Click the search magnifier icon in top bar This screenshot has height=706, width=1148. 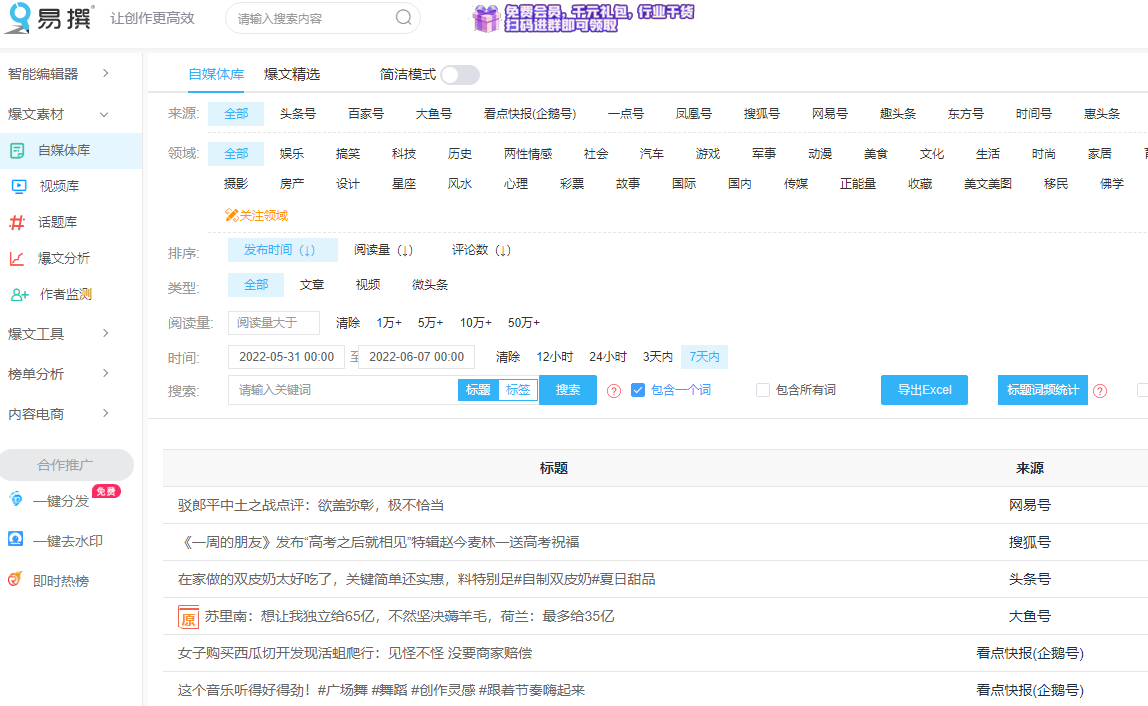pos(403,17)
